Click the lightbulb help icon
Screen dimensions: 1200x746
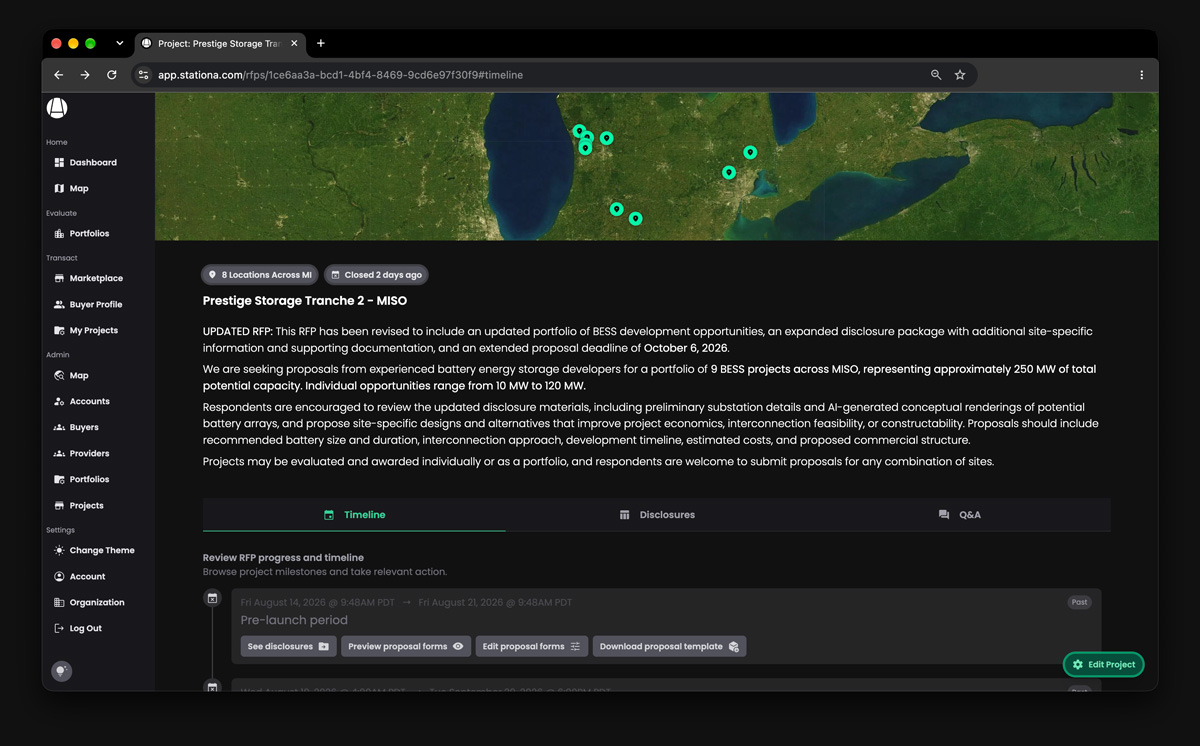point(62,671)
